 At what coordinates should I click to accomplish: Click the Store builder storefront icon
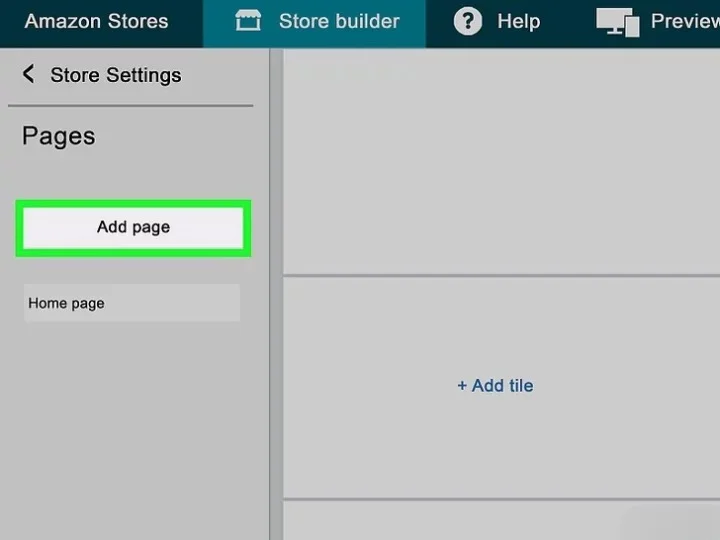(248, 21)
